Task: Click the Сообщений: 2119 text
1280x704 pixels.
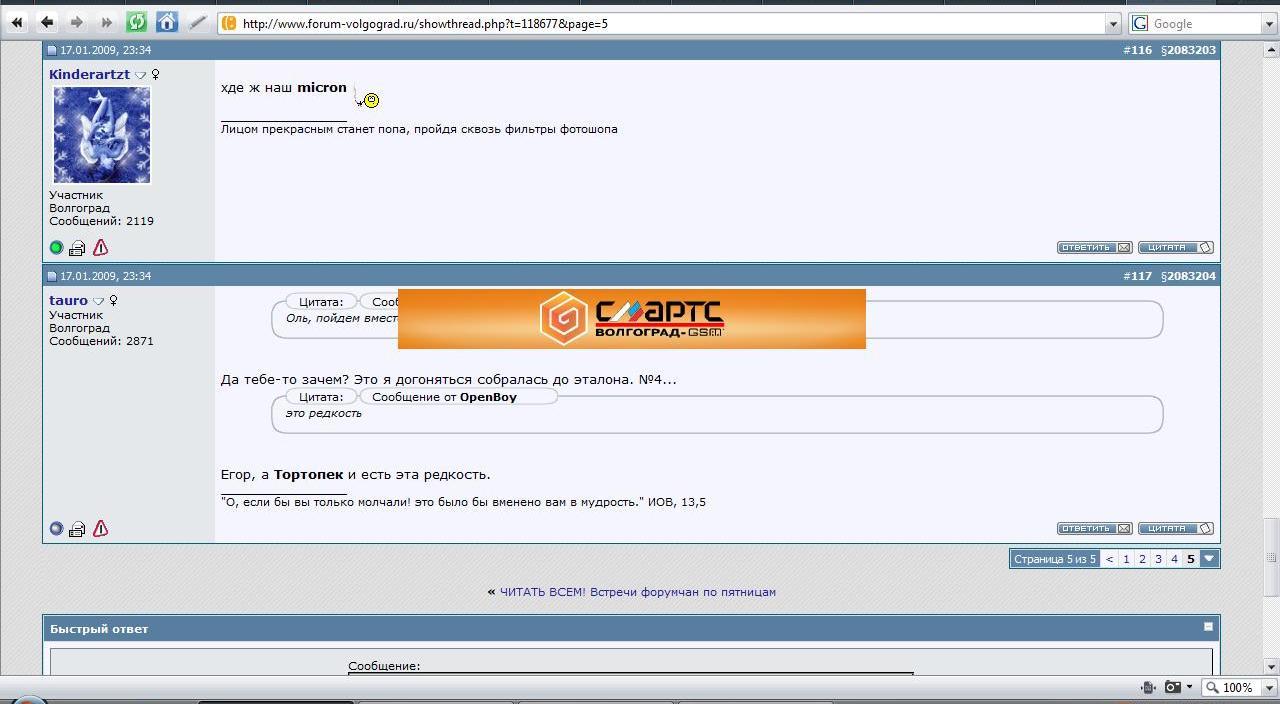Action: pos(101,221)
